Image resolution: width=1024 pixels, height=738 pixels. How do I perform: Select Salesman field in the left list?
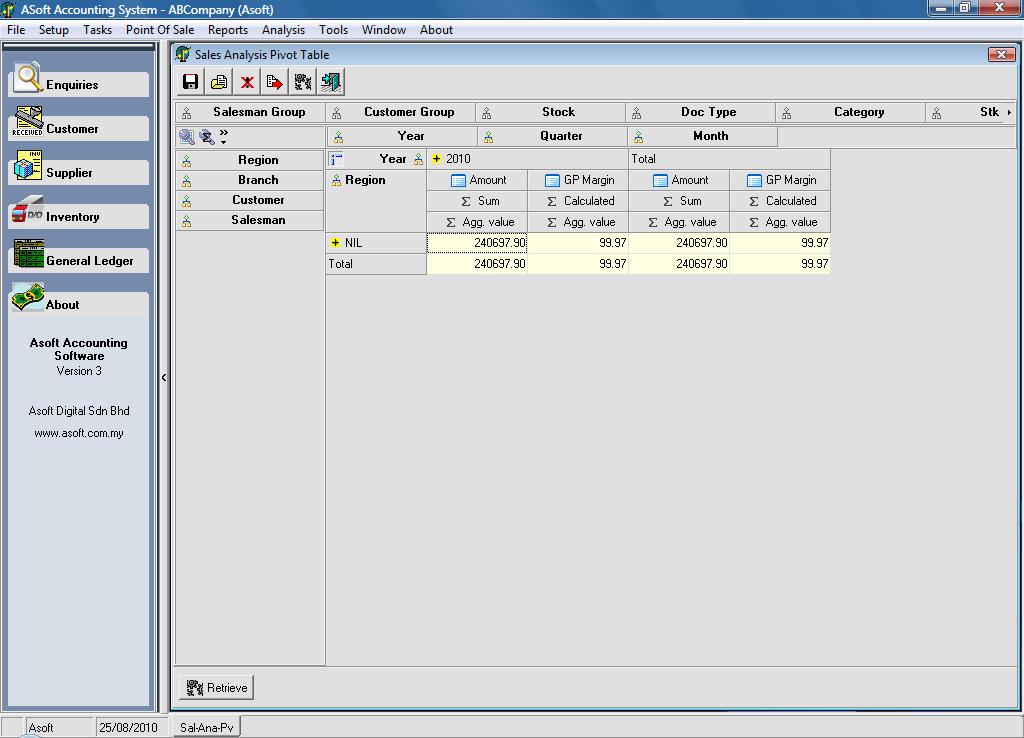pos(249,220)
